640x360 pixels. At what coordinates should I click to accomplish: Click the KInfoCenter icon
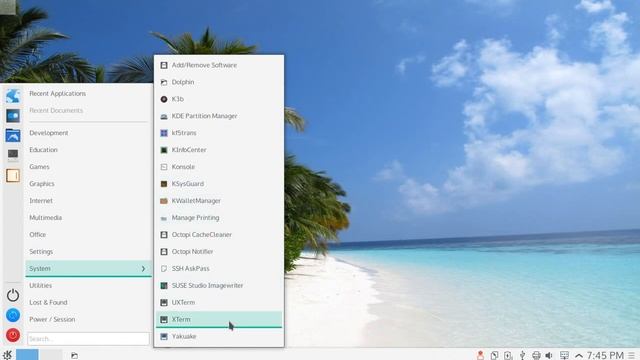[164, 150]
